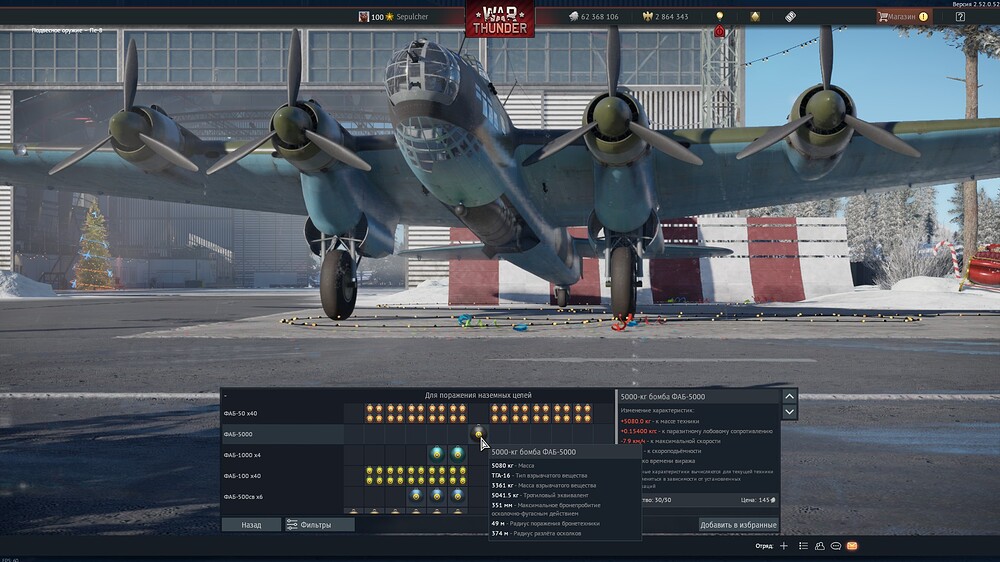
Task: Add a squad member with the plus icon
Action: tap(784, 546)
